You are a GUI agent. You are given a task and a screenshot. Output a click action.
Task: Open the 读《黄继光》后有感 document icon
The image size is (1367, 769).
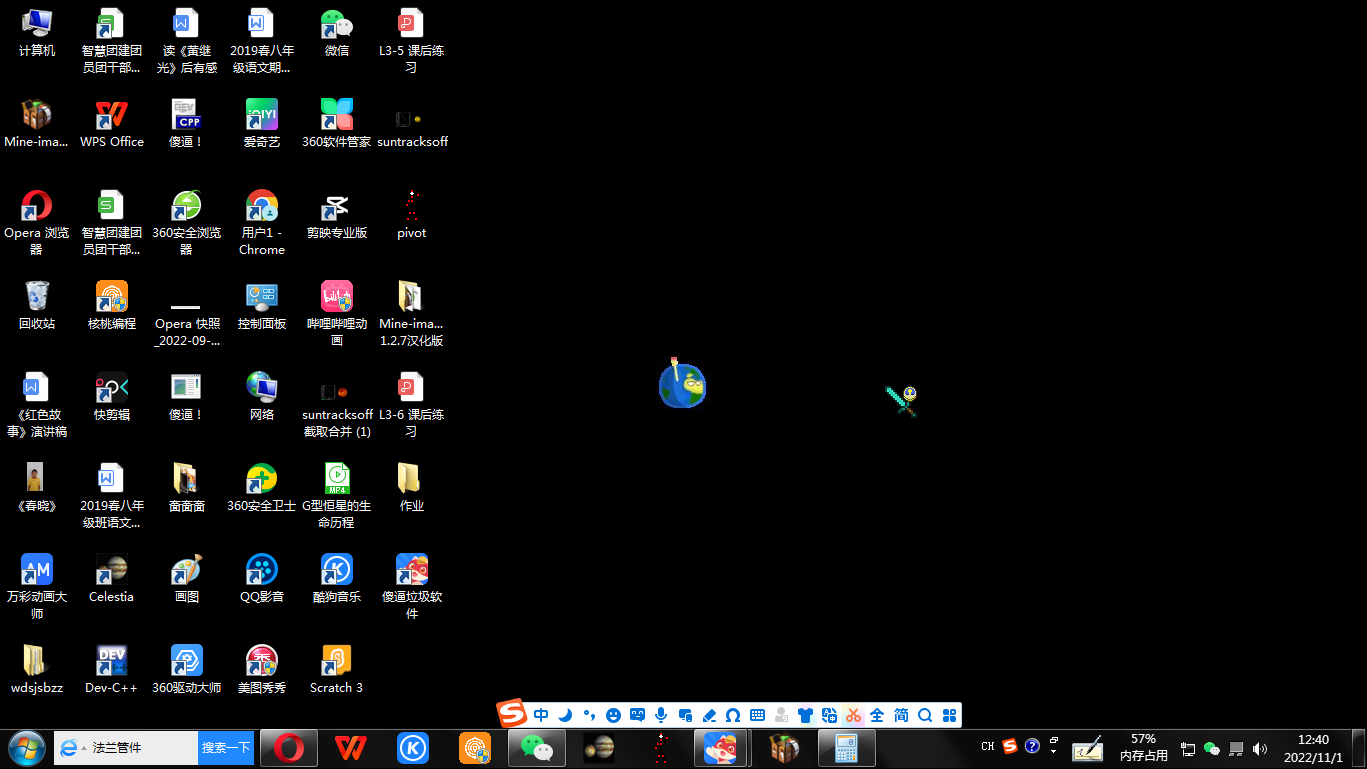(186, 41)
